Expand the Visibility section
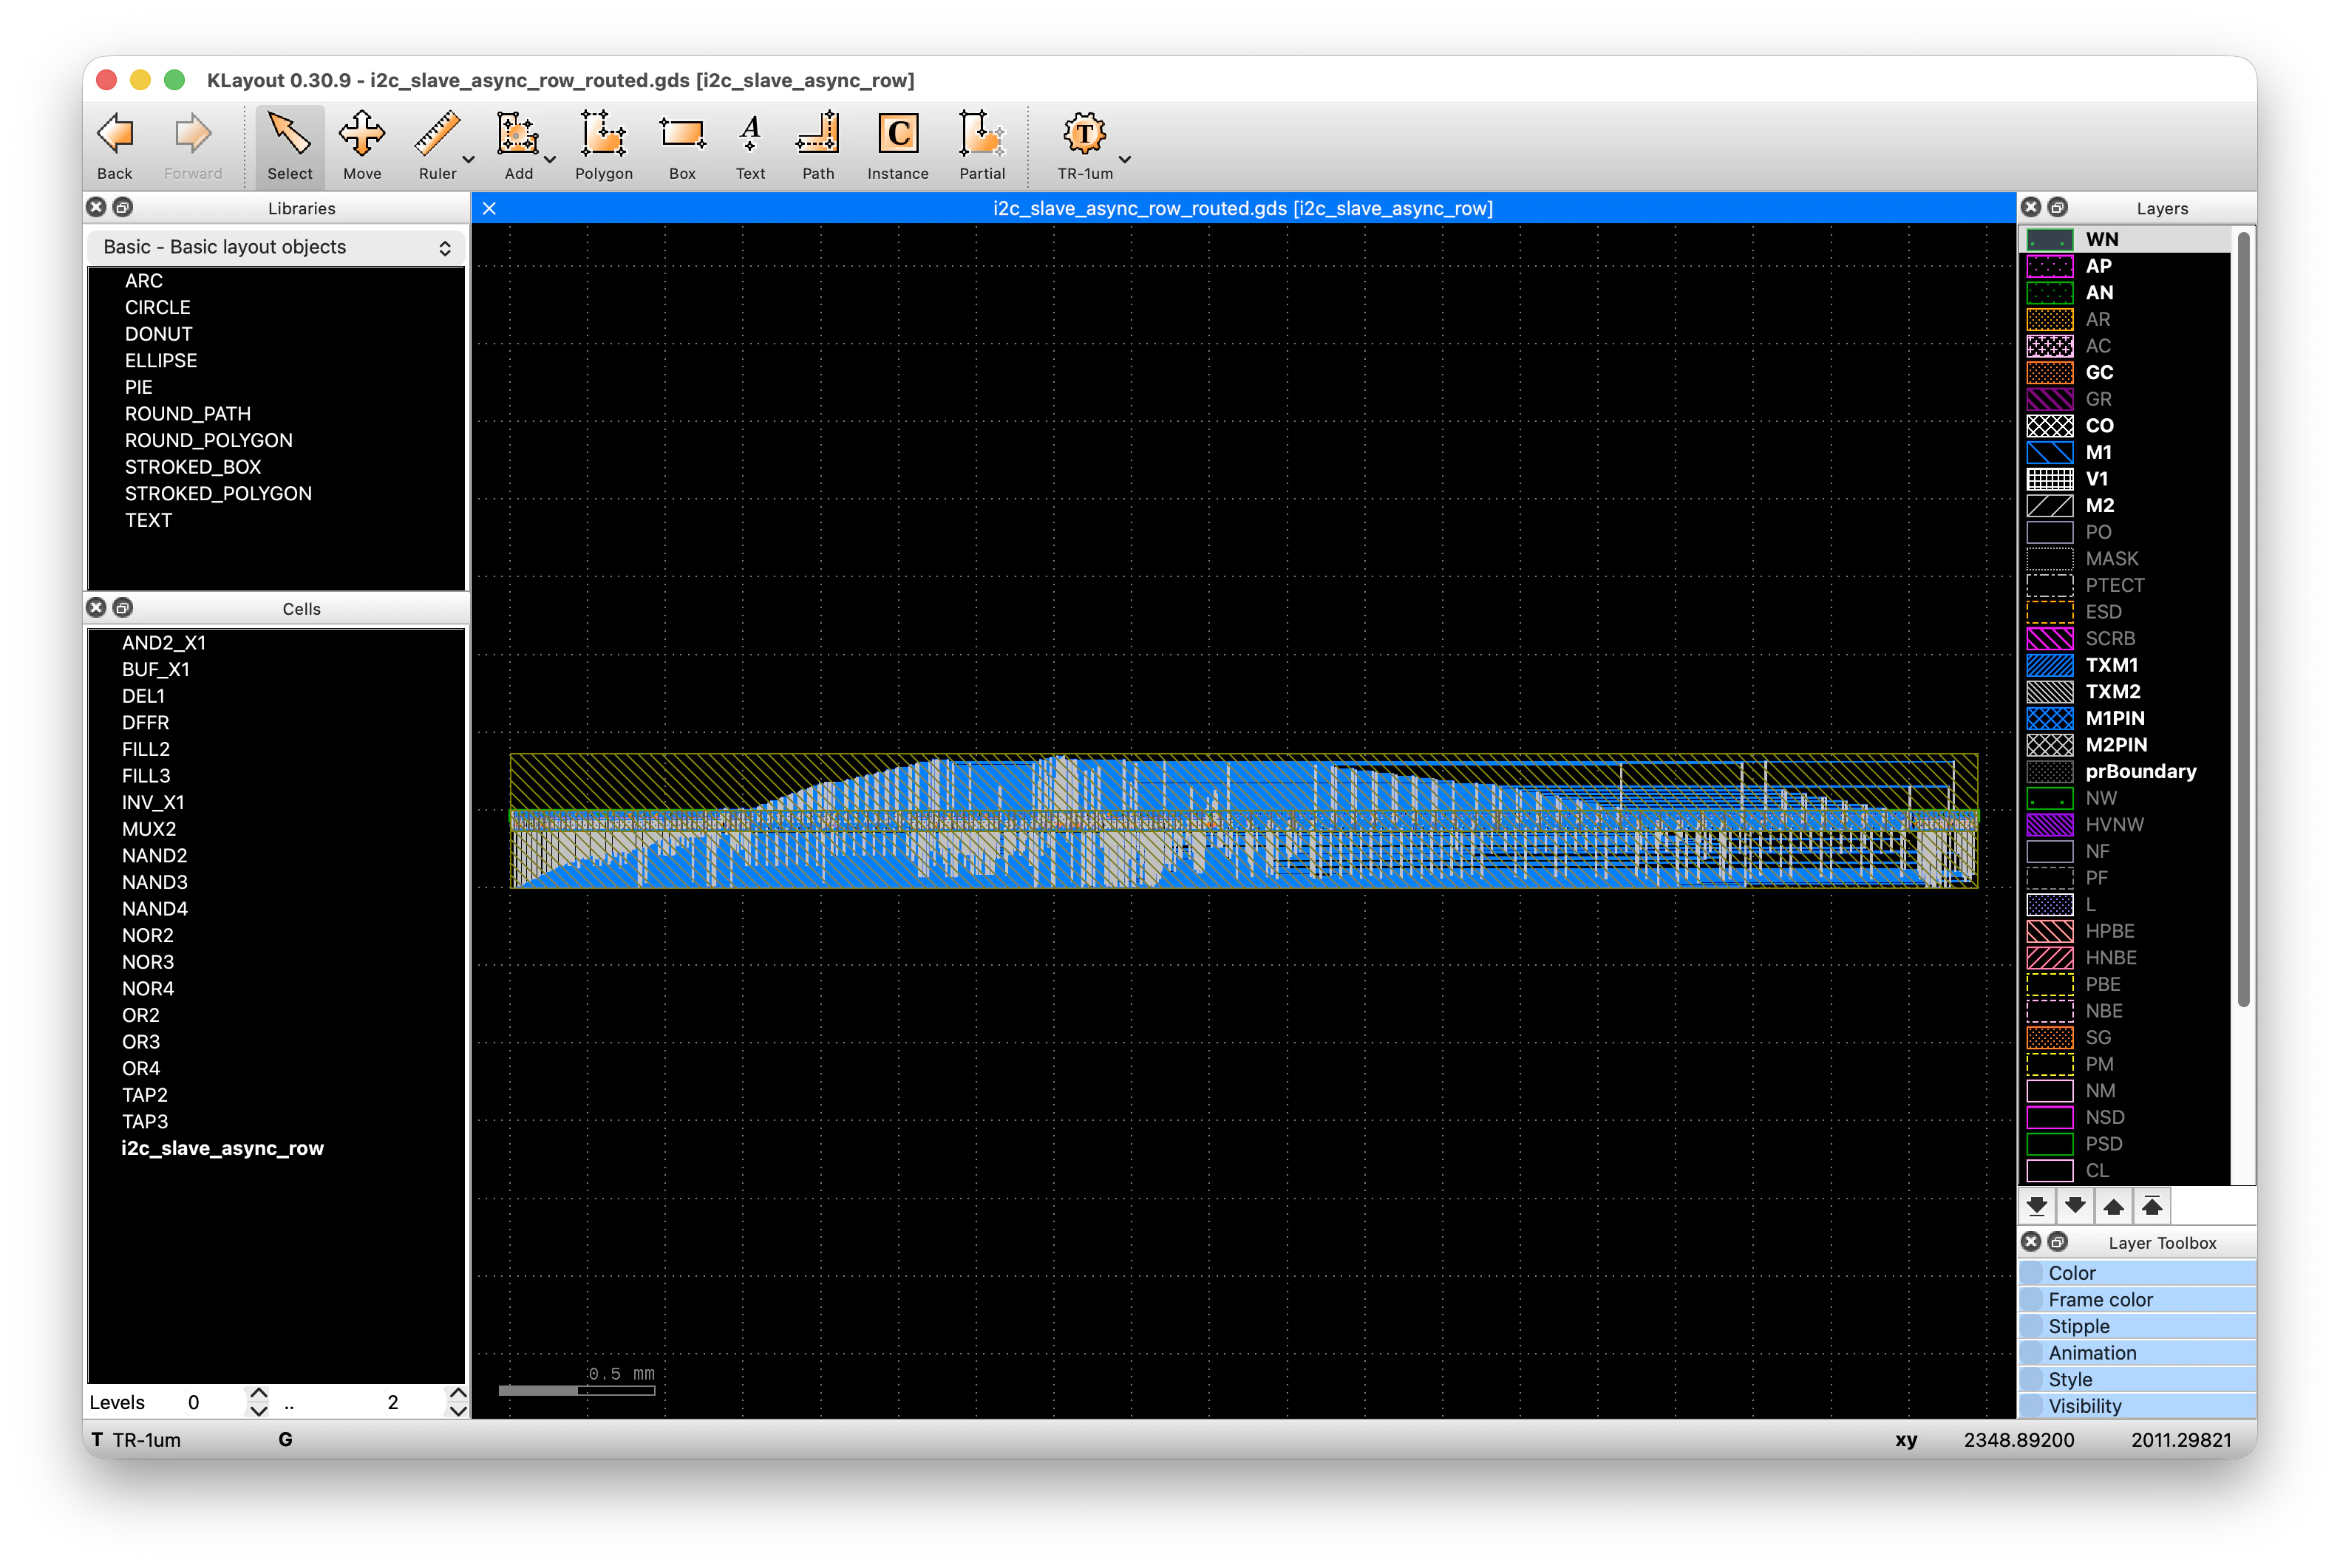Screen dimensions: 2340x1568 2137,1405
